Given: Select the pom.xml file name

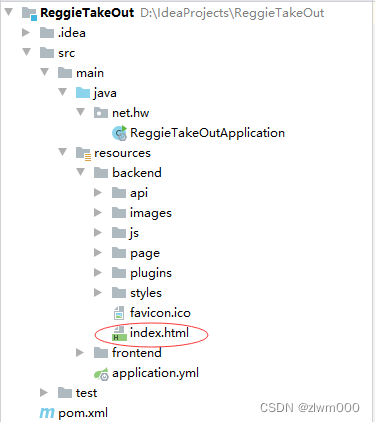Looking at the screenshot, I should [x=83, y=413].
